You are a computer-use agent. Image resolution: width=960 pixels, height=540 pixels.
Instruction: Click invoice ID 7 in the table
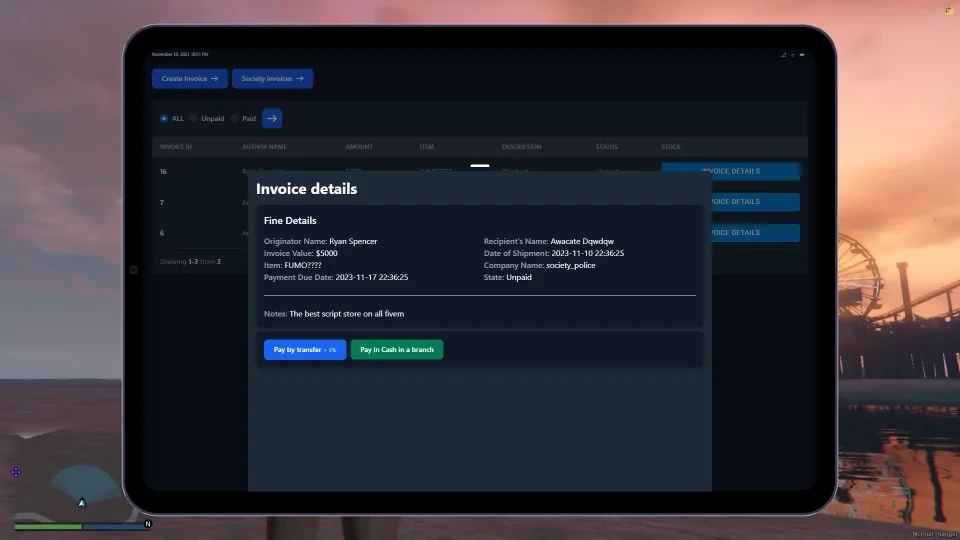coord(162,203)
